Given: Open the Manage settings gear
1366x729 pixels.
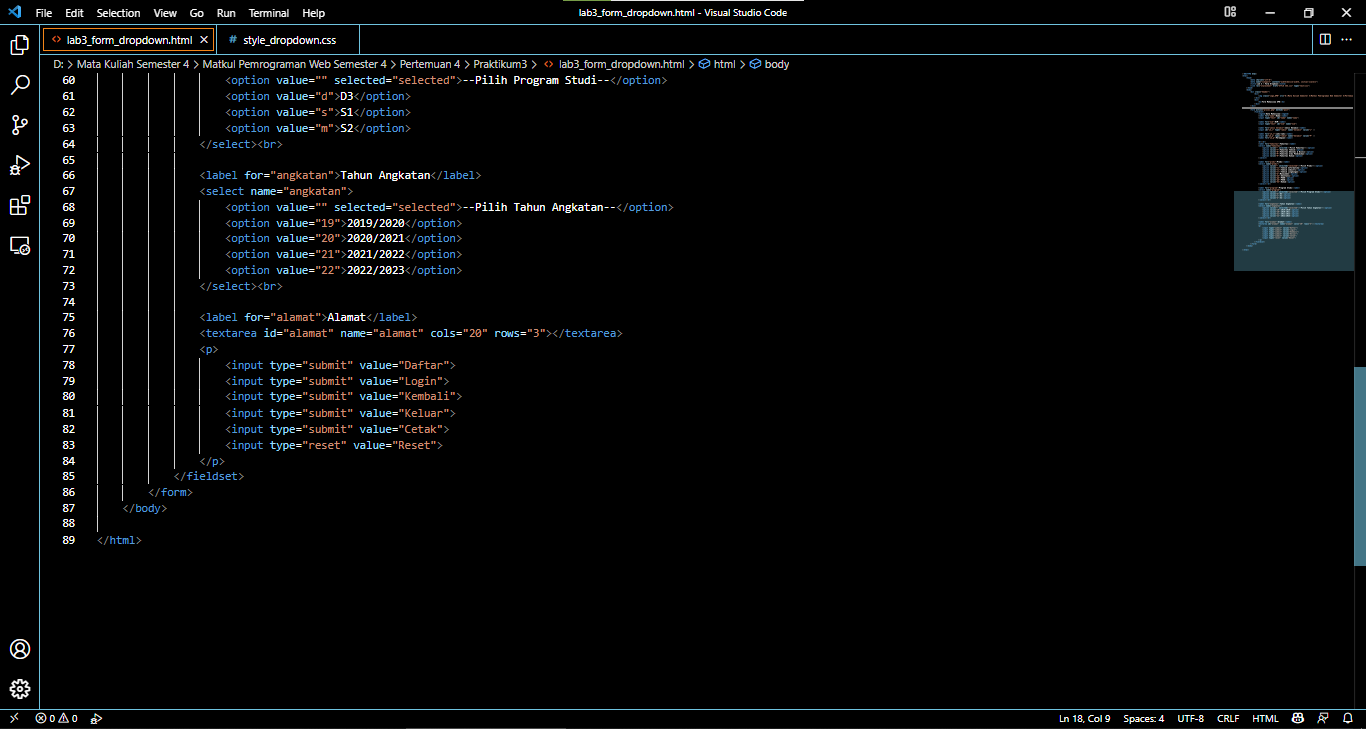Looking at the screenshot, I should (x=20, y=689).
